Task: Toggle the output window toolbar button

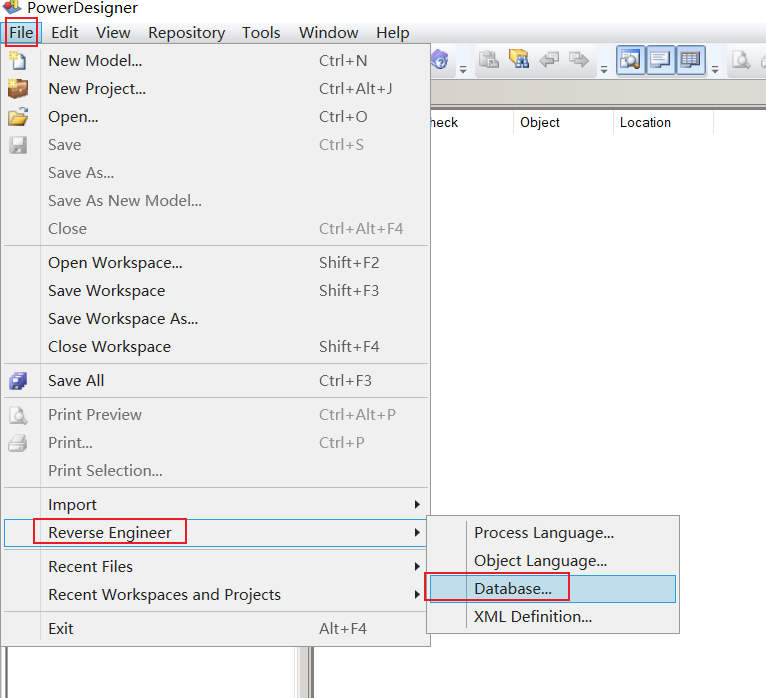Action: point(660,60)
